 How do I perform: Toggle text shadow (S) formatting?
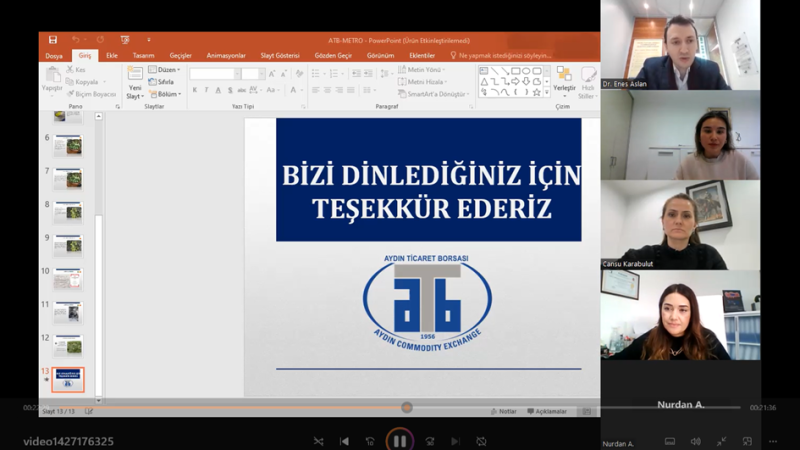(230, 90)
